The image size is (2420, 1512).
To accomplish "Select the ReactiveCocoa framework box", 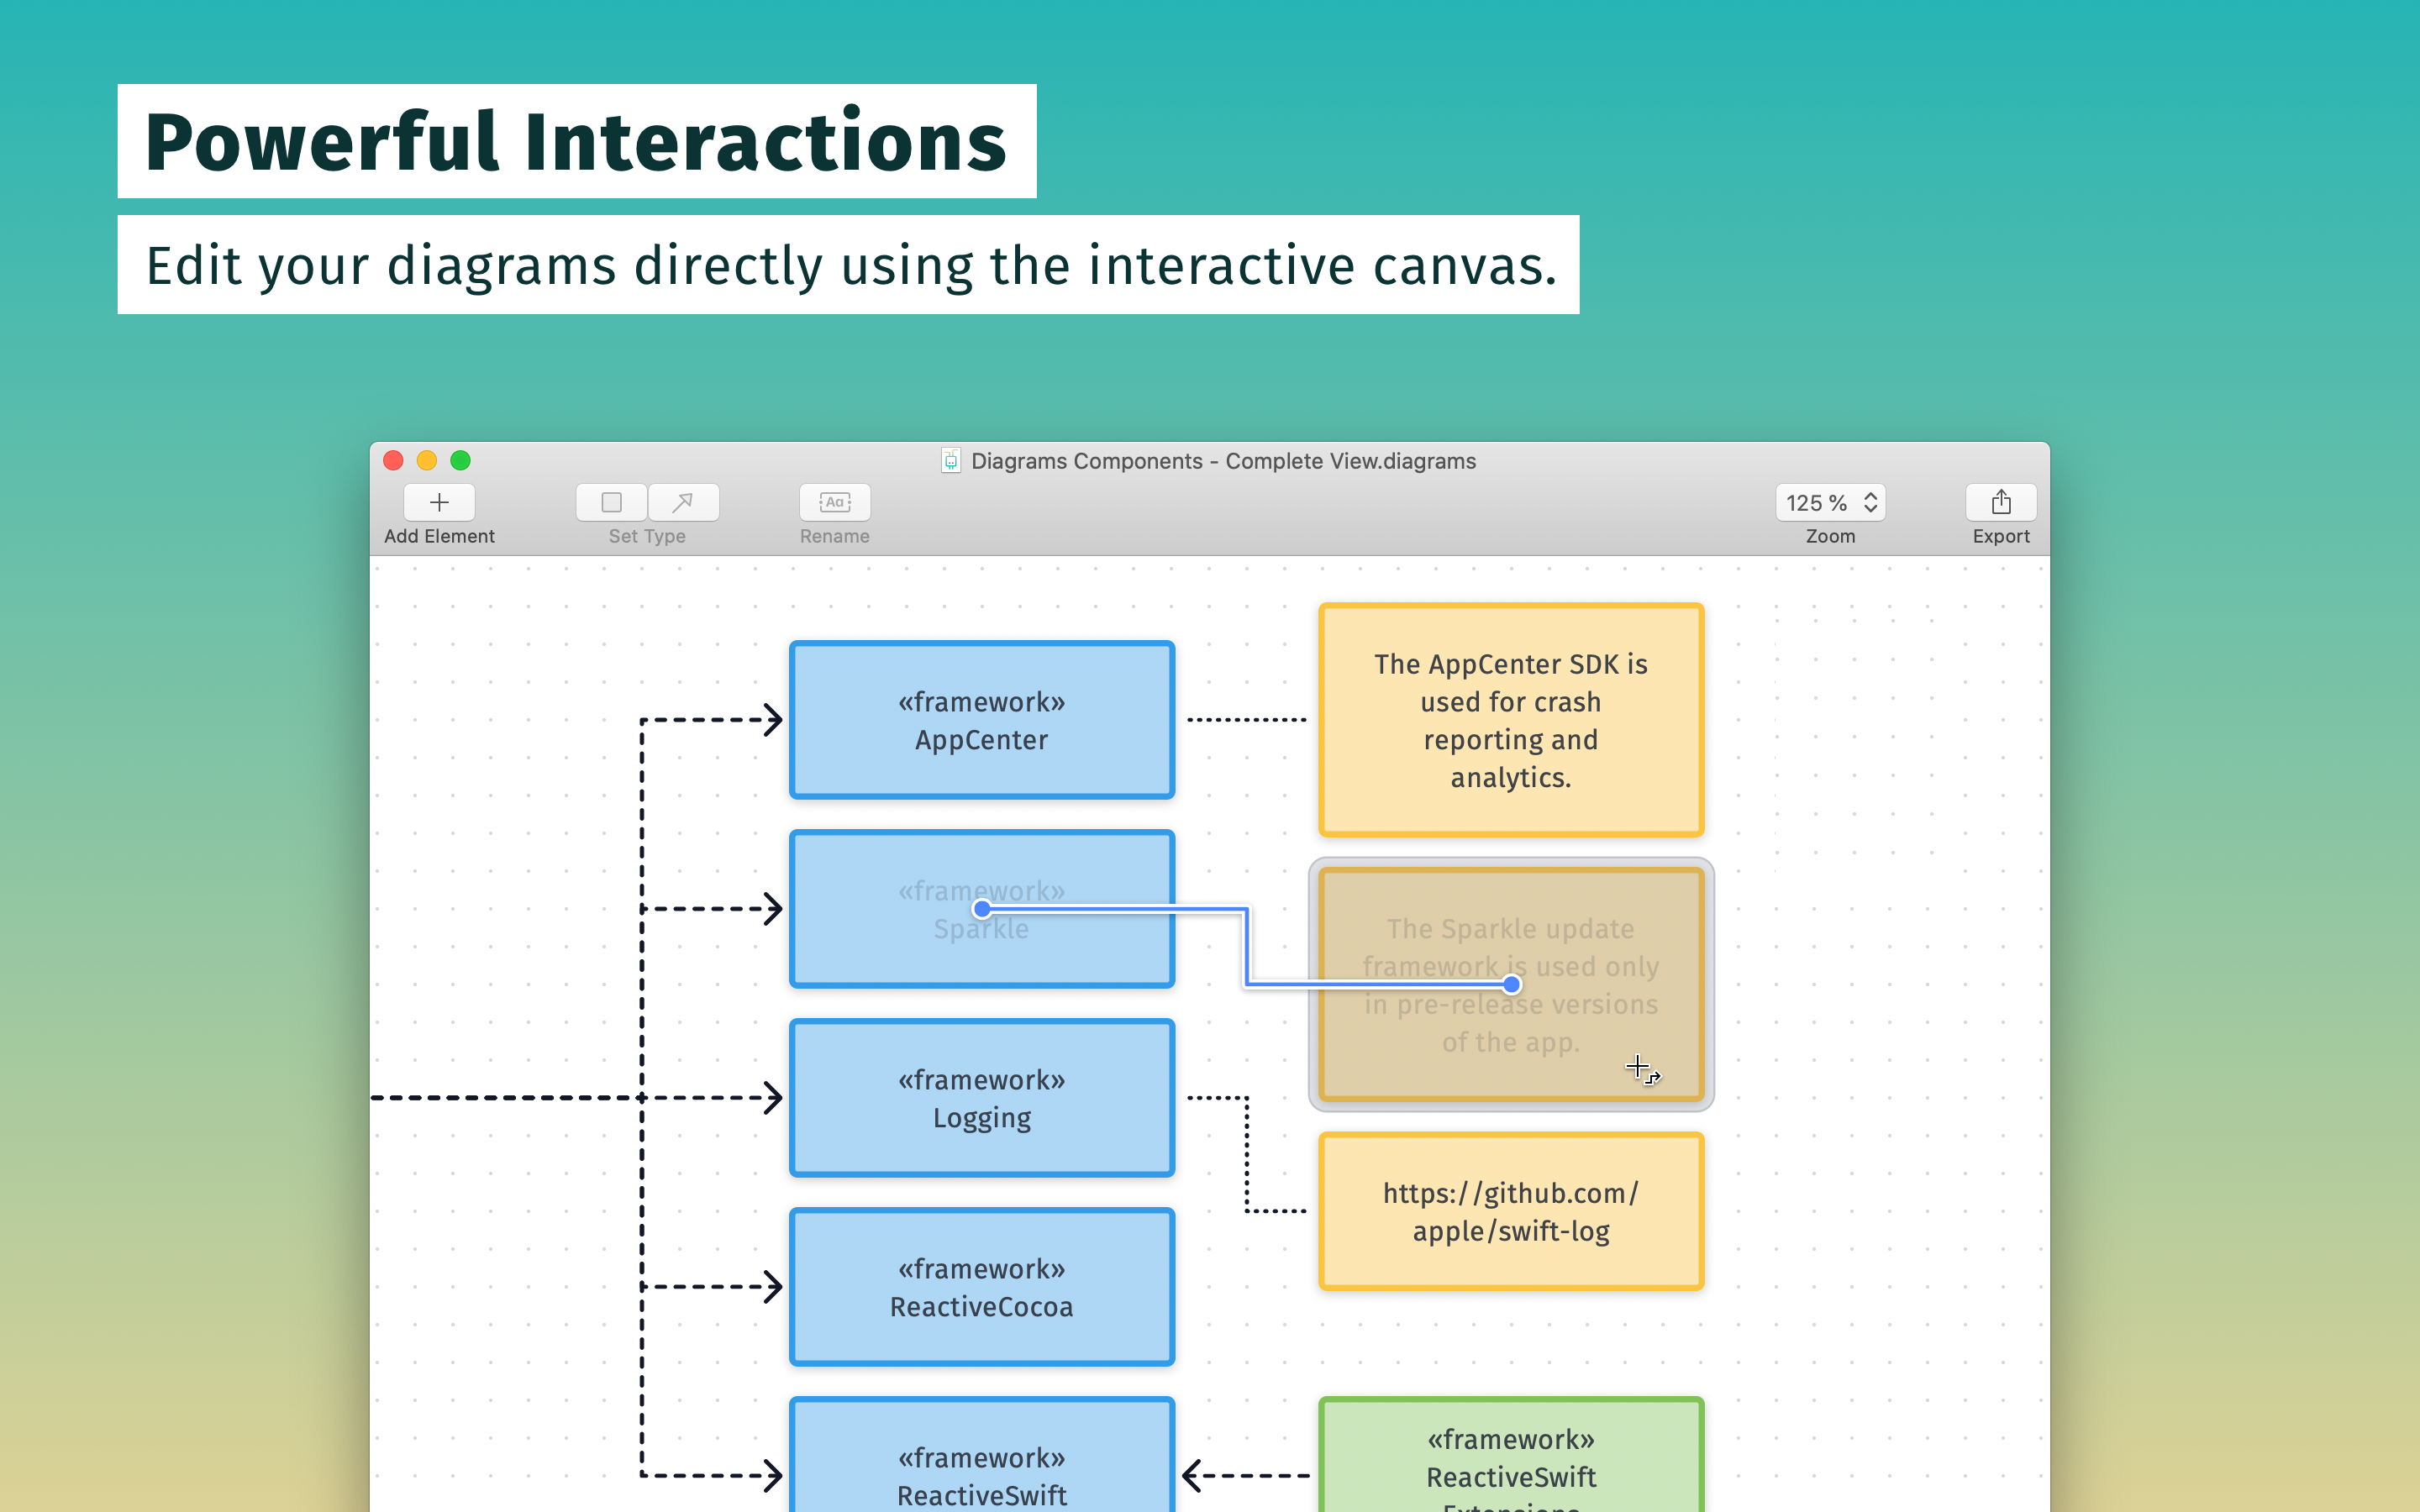I will tap(981, 1287).
